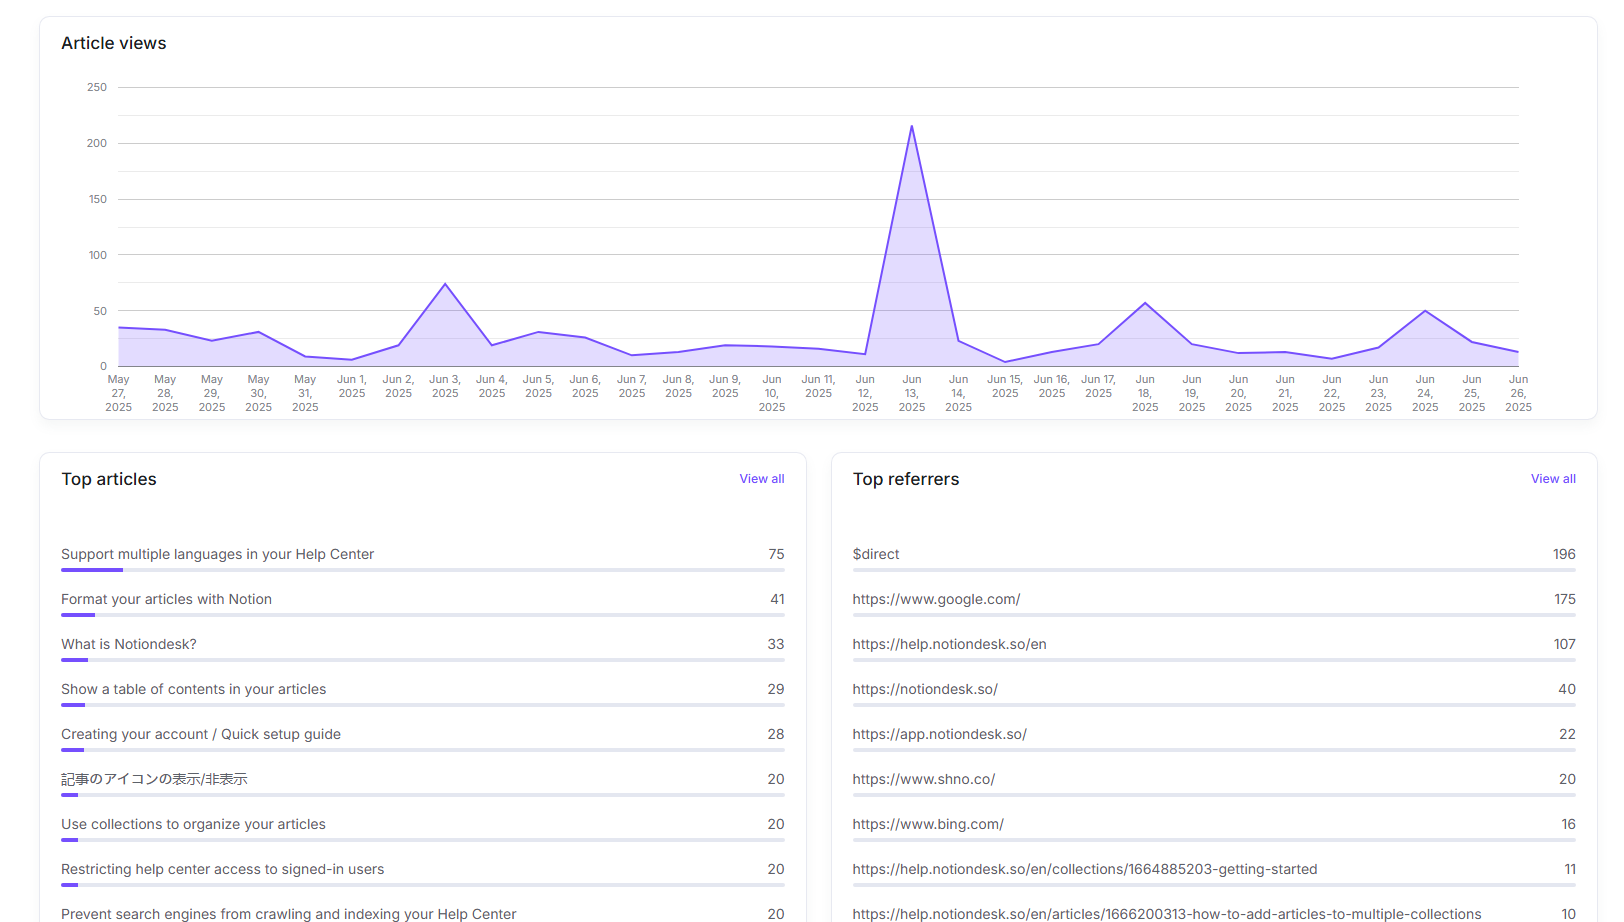Select the https://www.bing.com/ referrer
This screenshot has width=1624, height=922.
(928, 824)
